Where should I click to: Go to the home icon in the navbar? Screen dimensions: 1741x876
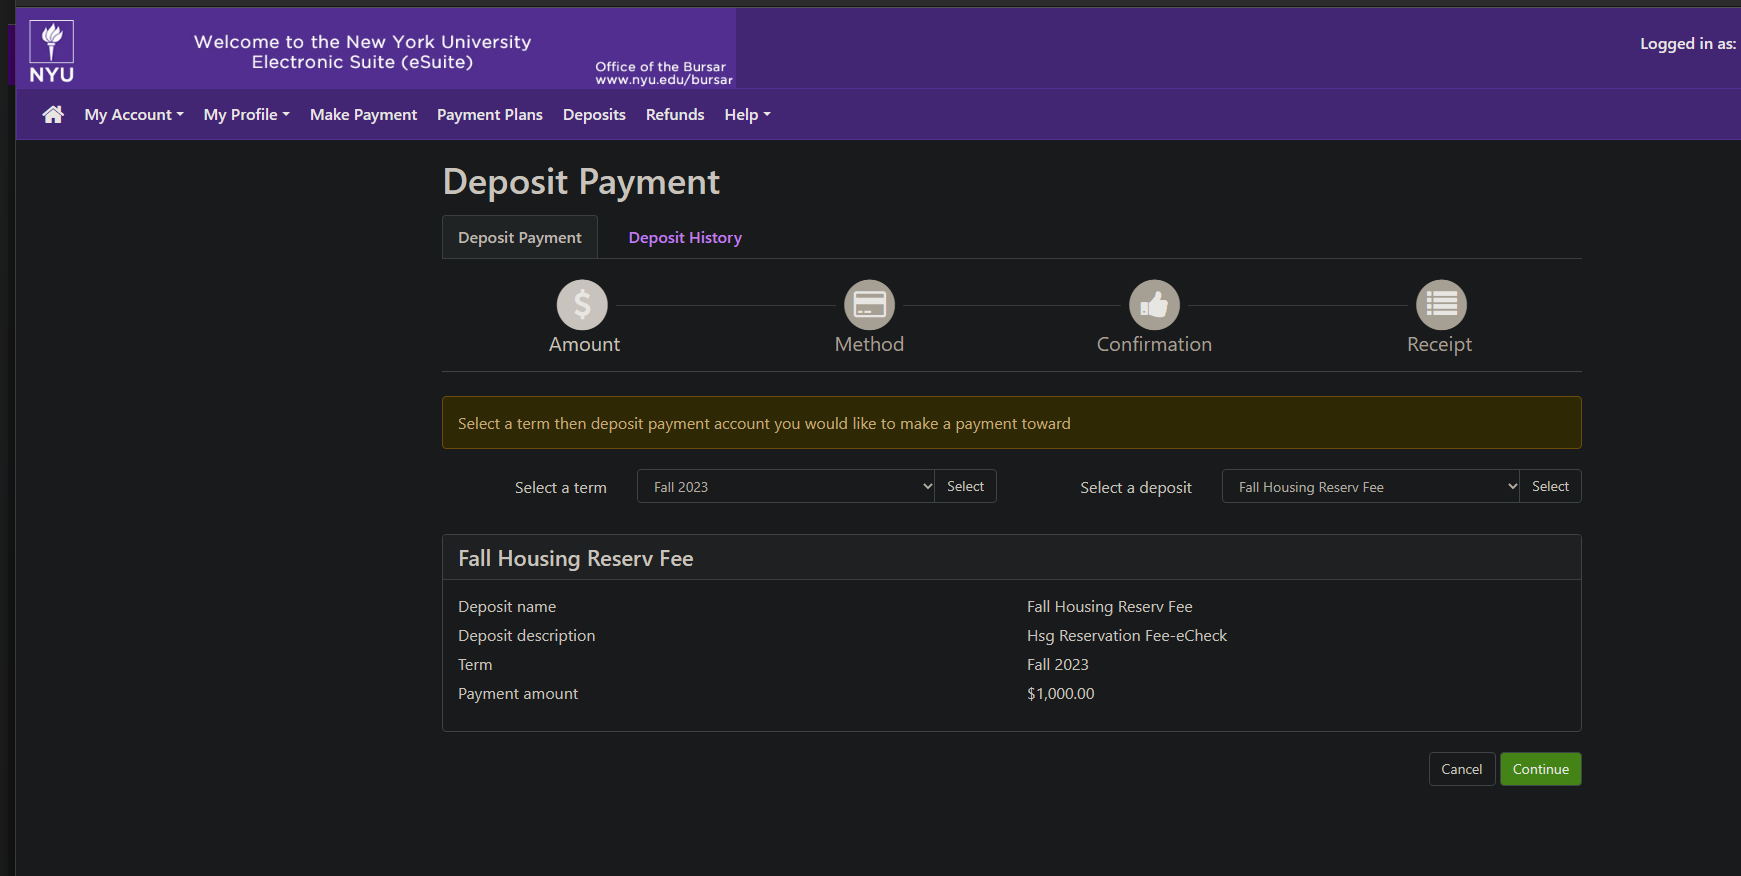(x=53, y=115)
